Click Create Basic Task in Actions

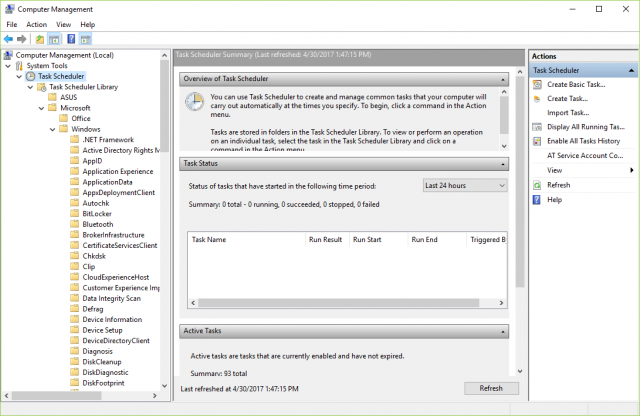[577, 84]
